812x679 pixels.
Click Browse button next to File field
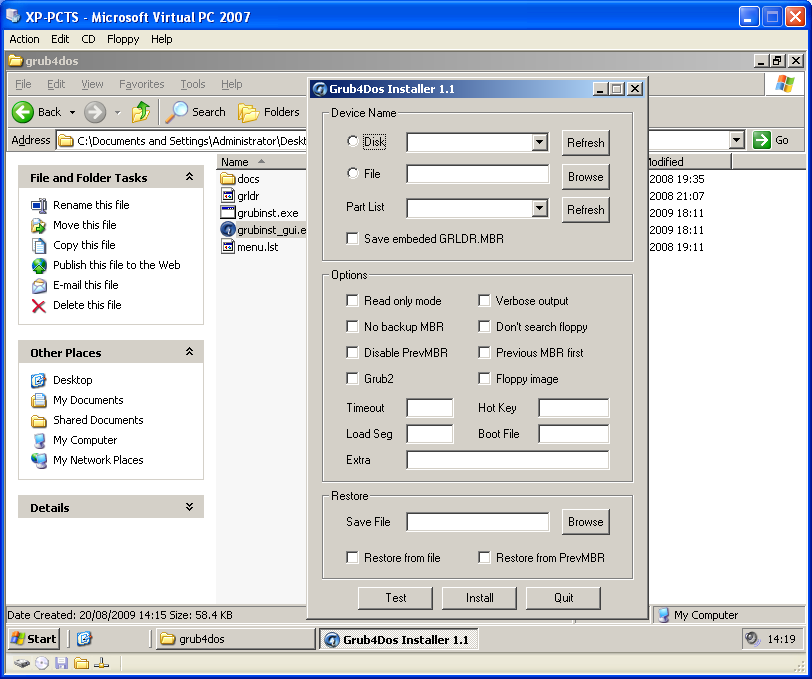click(586, 177)
